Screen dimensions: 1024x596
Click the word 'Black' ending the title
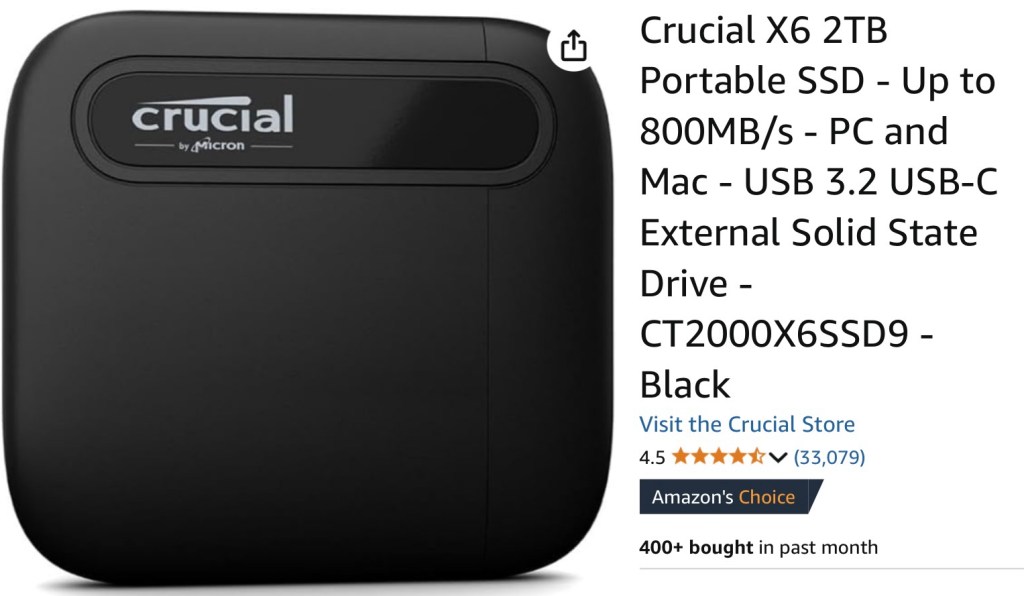[684, 384]
